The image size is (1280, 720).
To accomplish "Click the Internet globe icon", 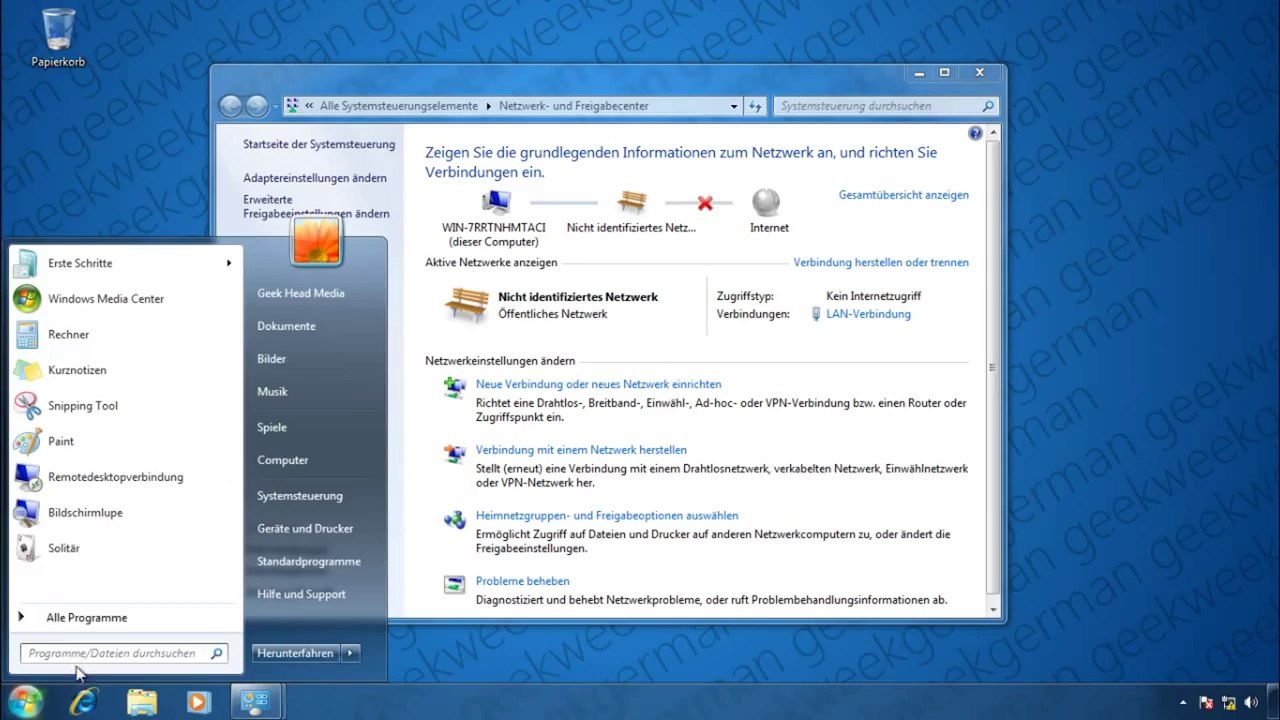I will pyautogui.click(x=766, y=203).
